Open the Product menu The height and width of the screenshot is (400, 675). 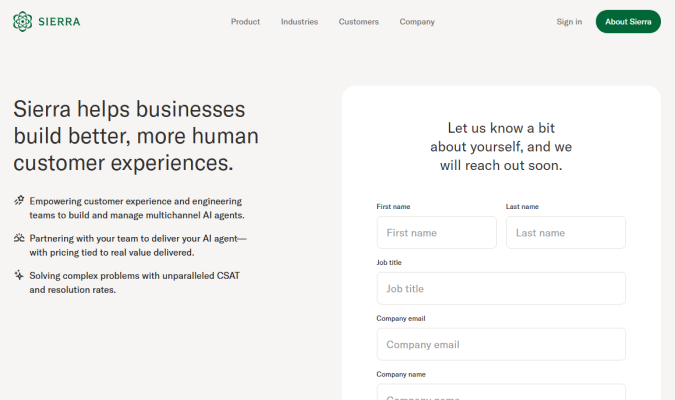tap(245, 22)
